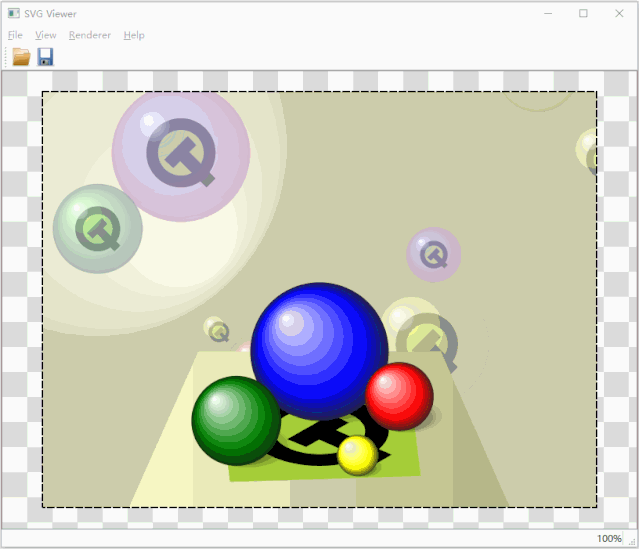The width and height of the screenshot is (639, 549).
Task: Open the Renderer menu
Action: 90,35
